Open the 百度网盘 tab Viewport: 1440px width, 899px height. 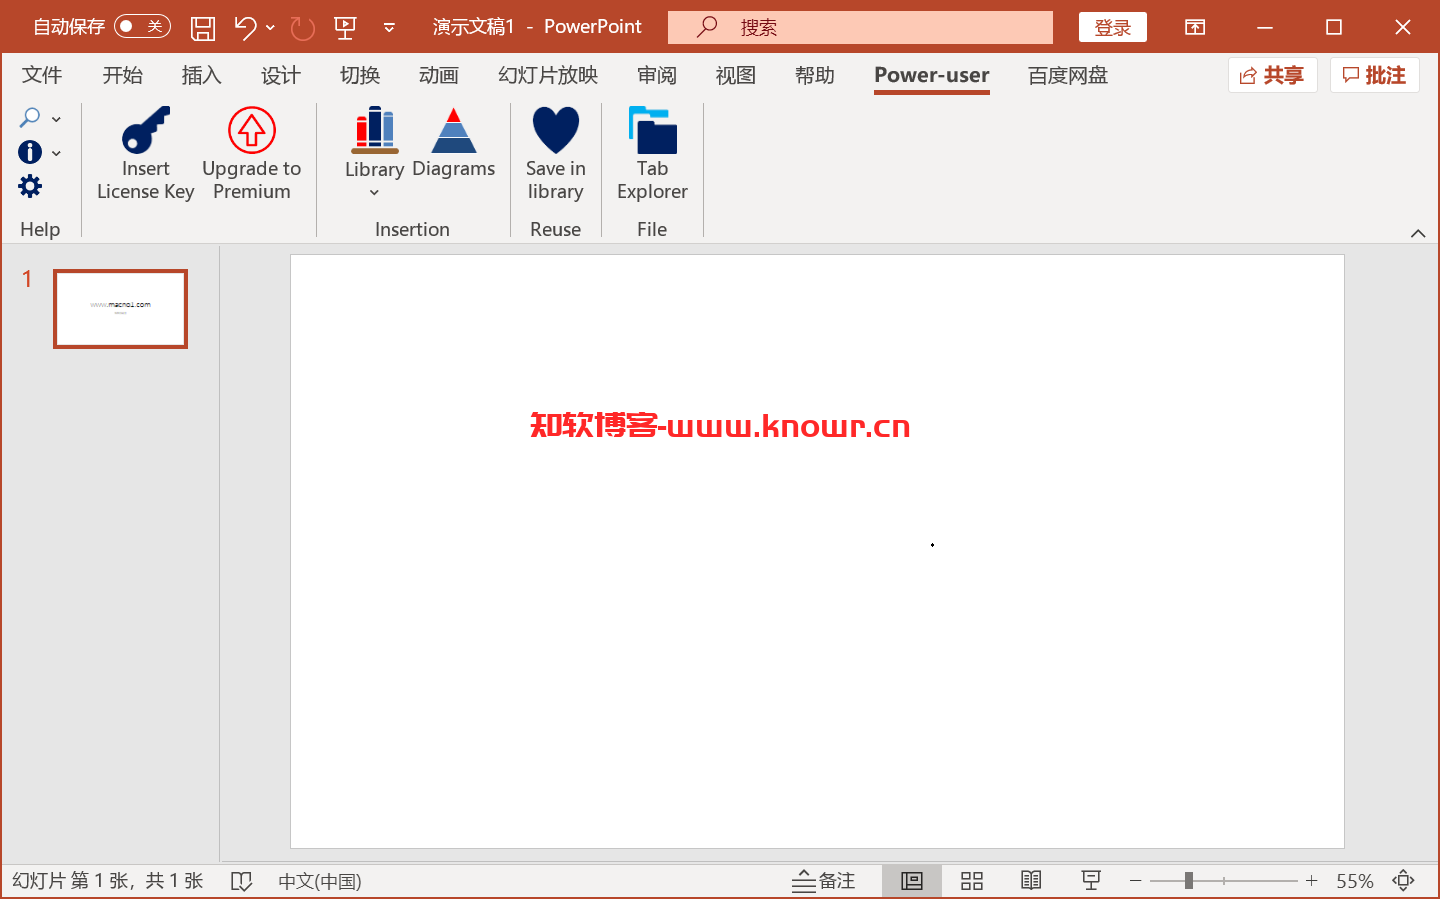click(1068, 75)
